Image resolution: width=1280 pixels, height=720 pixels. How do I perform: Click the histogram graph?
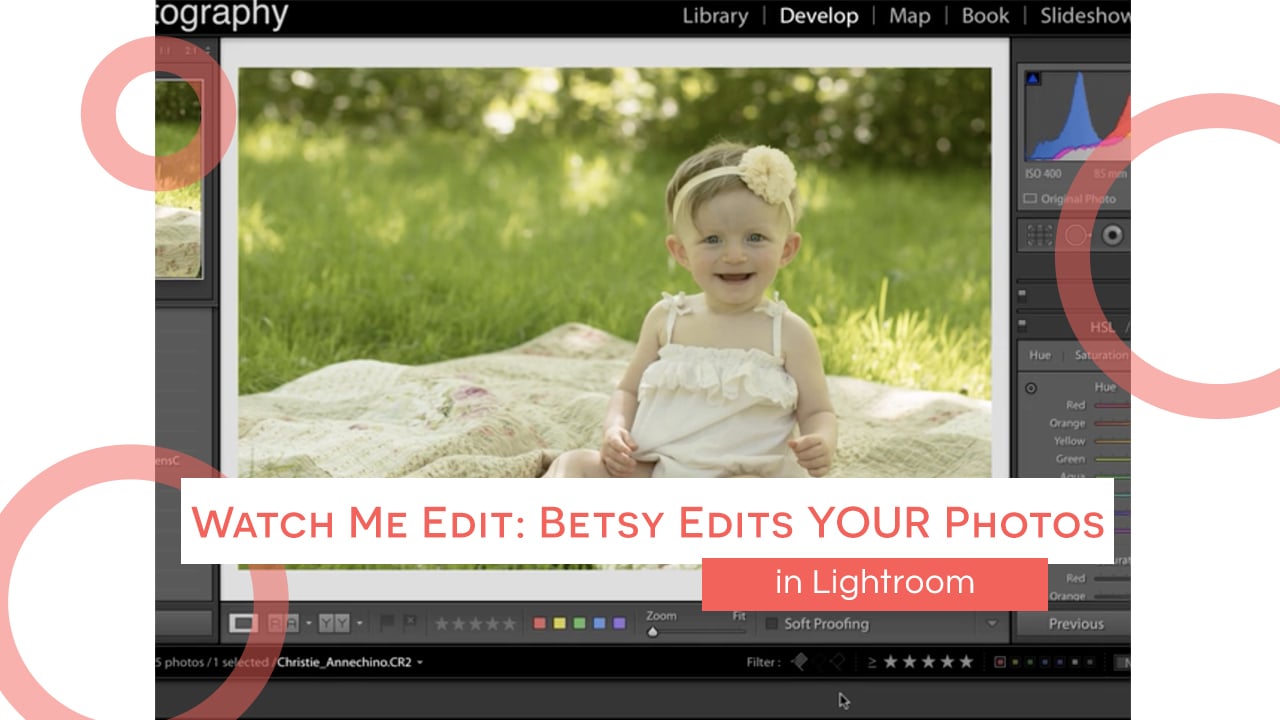pyautogui.click(x=1078, y=115)
